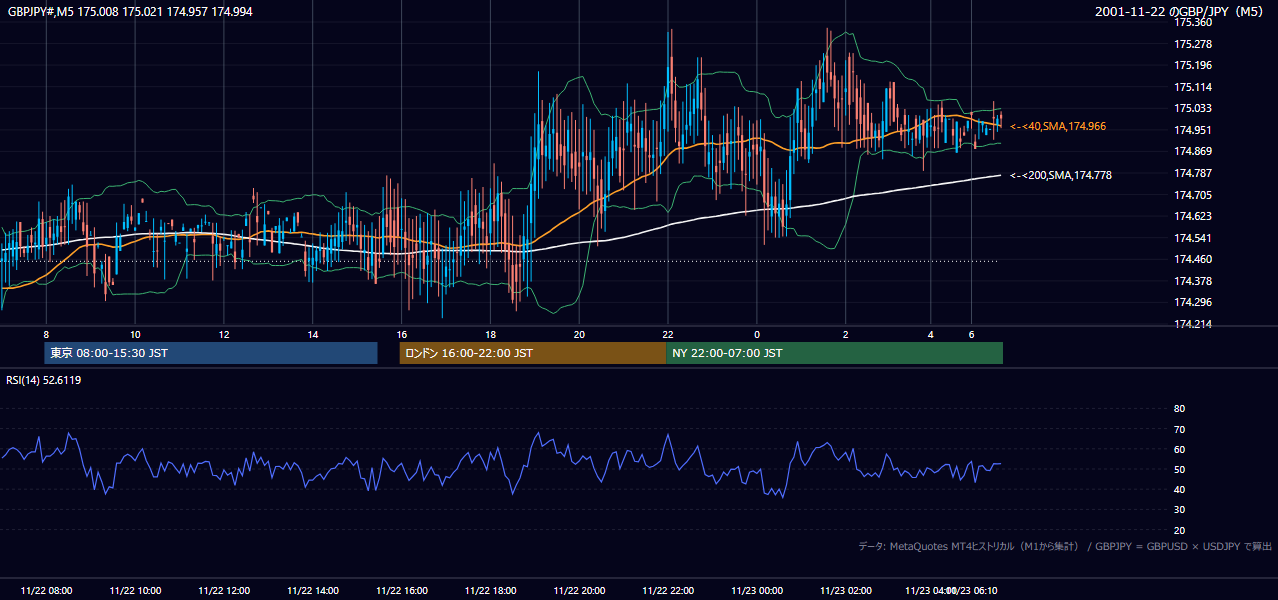Click the 11/22 10:00 bottom date label
Viewport: 1278px width, 600px height.
coord(135,590)
